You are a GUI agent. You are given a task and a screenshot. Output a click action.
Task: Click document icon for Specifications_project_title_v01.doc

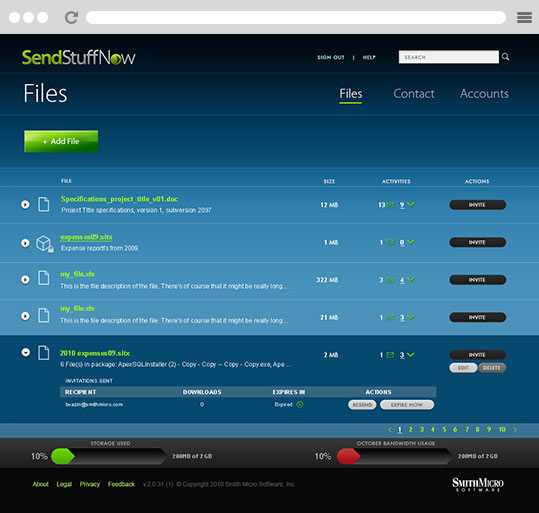click(43, 204)
